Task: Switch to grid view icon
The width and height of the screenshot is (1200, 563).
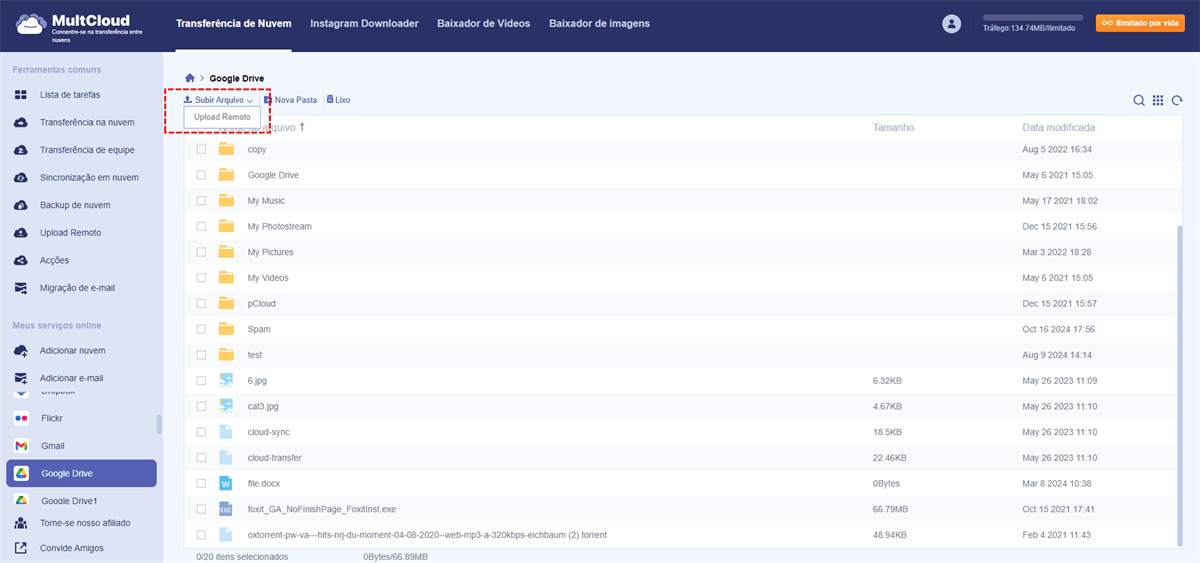Action: [1158, 100]
